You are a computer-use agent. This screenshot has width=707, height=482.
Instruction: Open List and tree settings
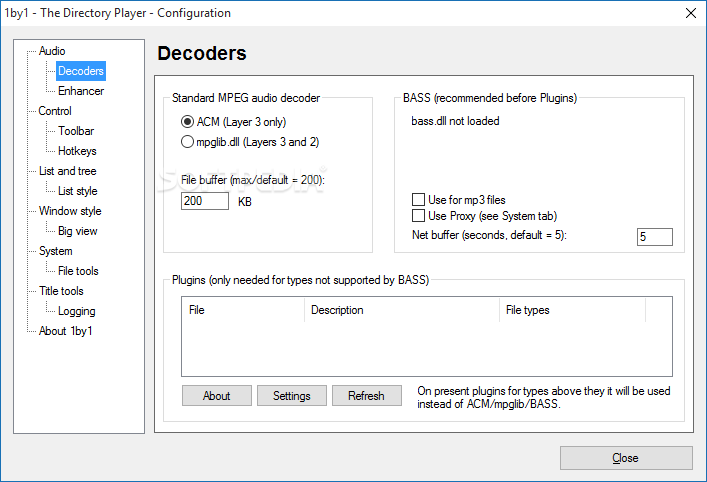pos(68,171)
